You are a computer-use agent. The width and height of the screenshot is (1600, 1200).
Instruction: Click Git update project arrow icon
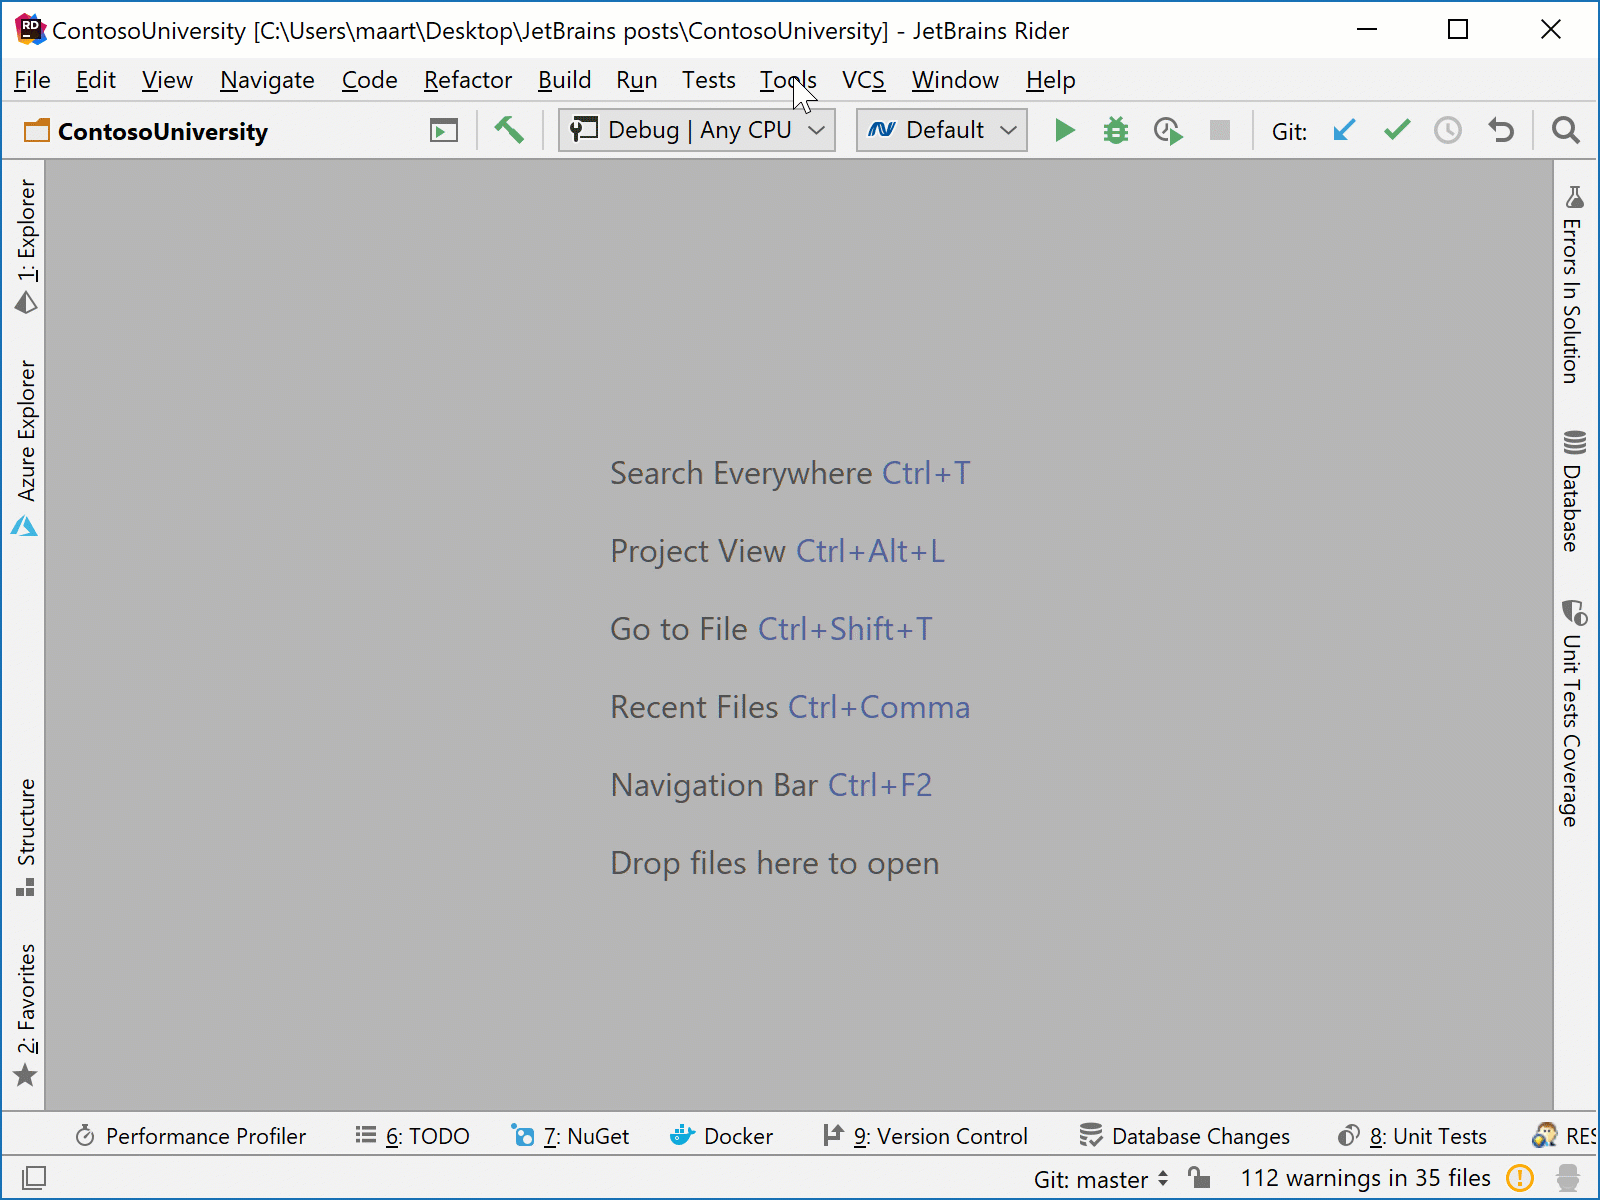coord(1344,130)
